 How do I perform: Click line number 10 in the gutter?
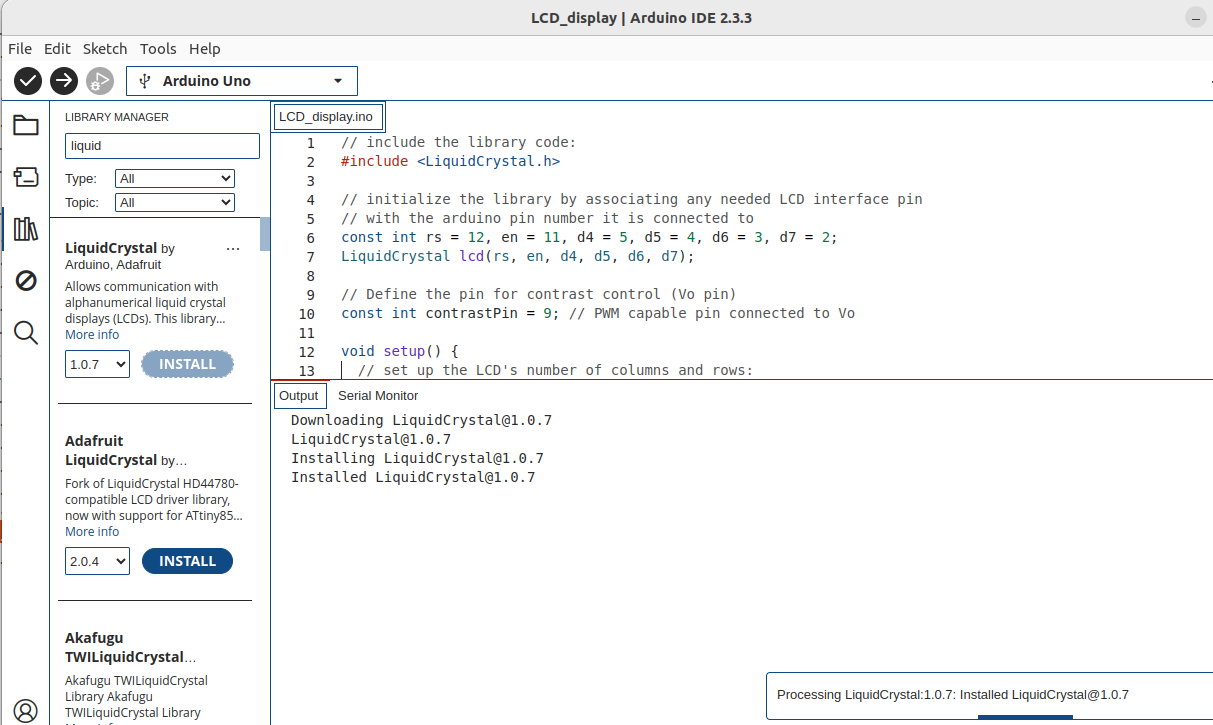click(306, 313)
